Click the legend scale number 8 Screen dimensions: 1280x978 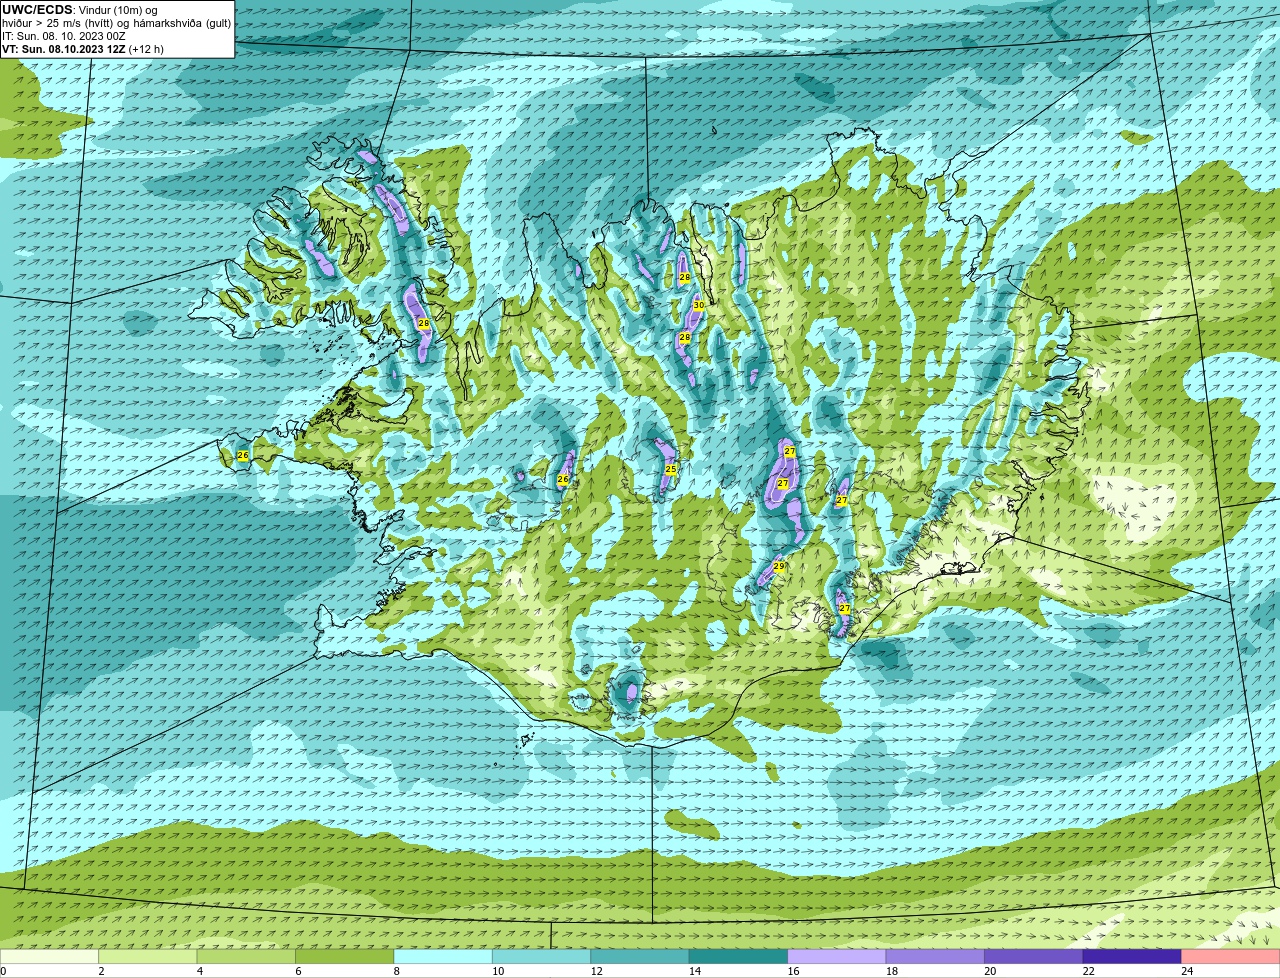[x=396, y=971]
